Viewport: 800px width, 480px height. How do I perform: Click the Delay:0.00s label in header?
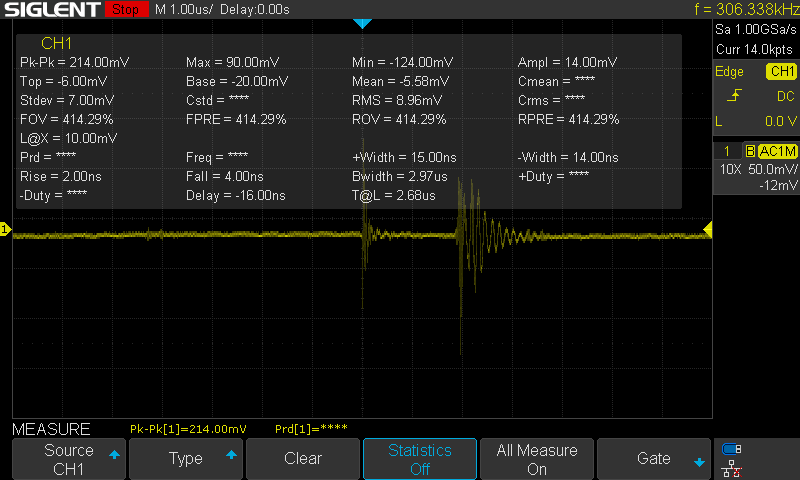255,9
